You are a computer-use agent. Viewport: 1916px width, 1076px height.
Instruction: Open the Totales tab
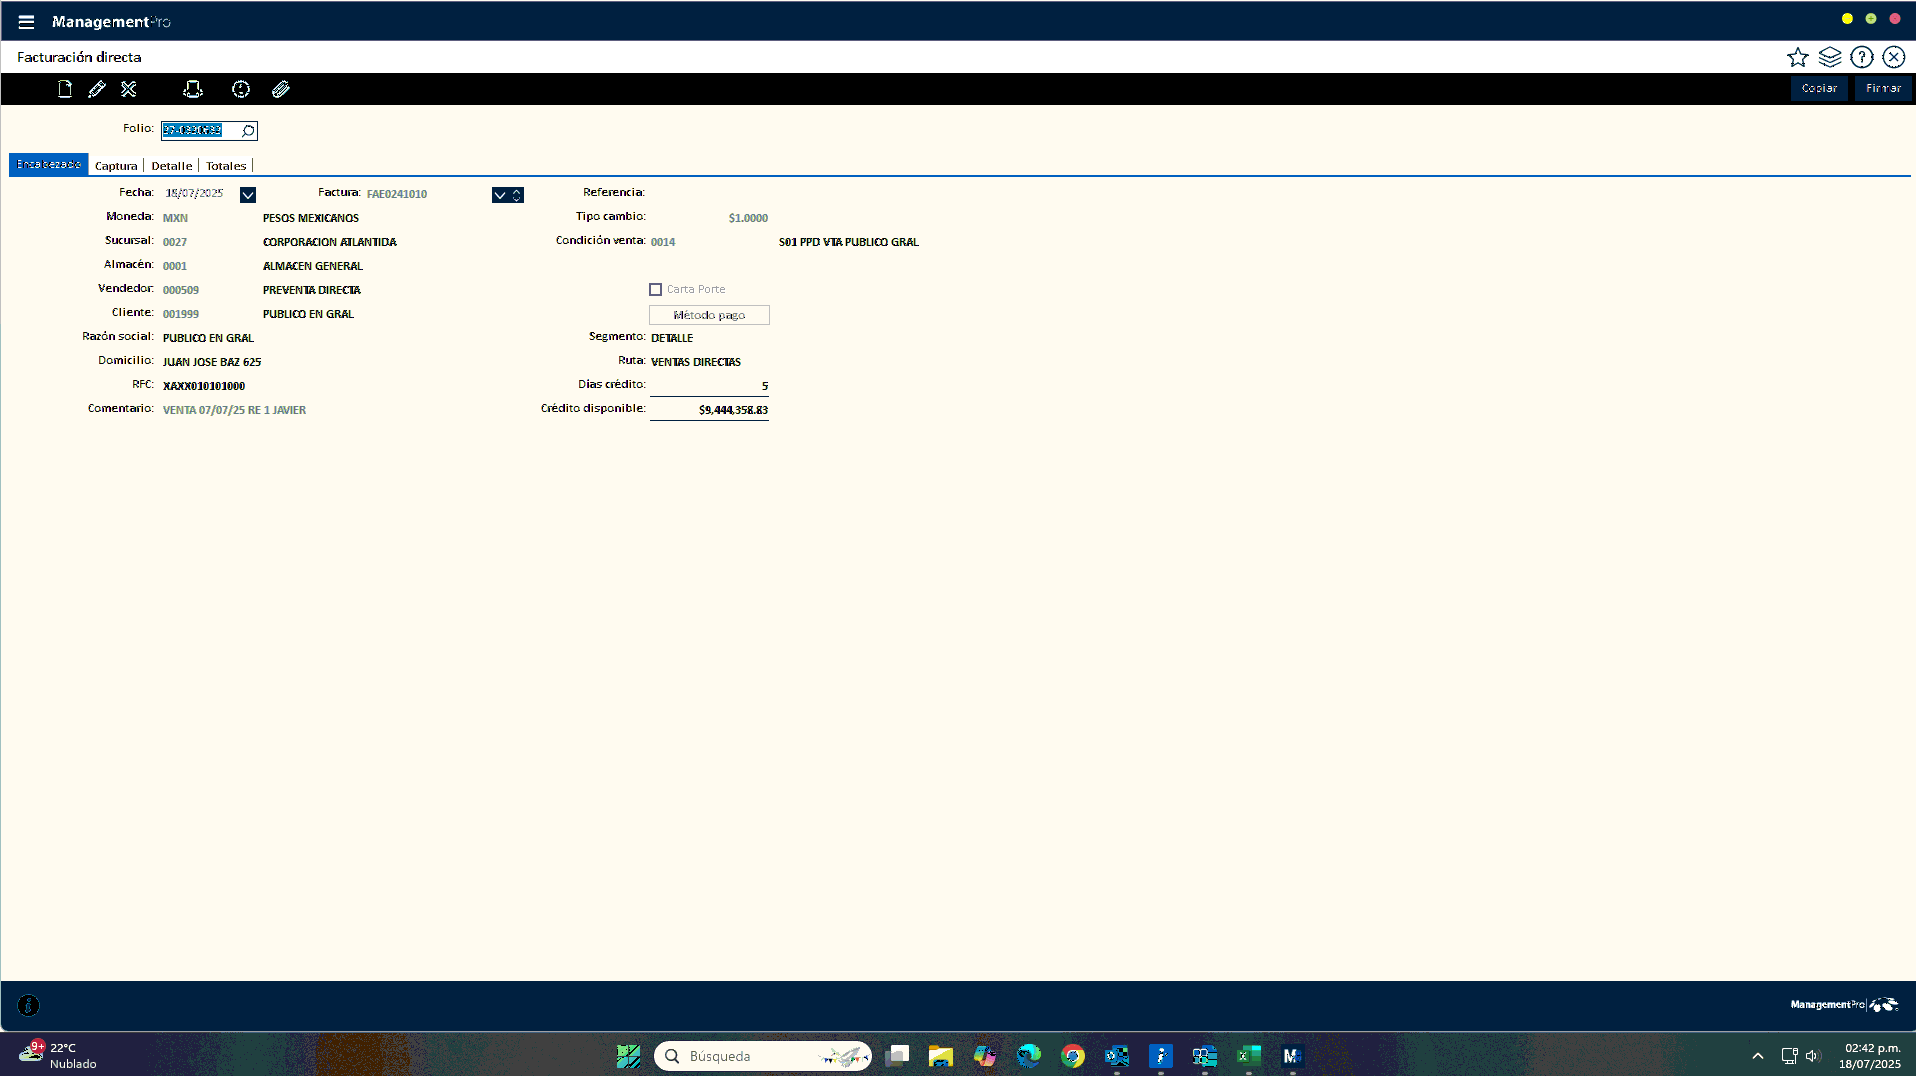click(226, 166)
